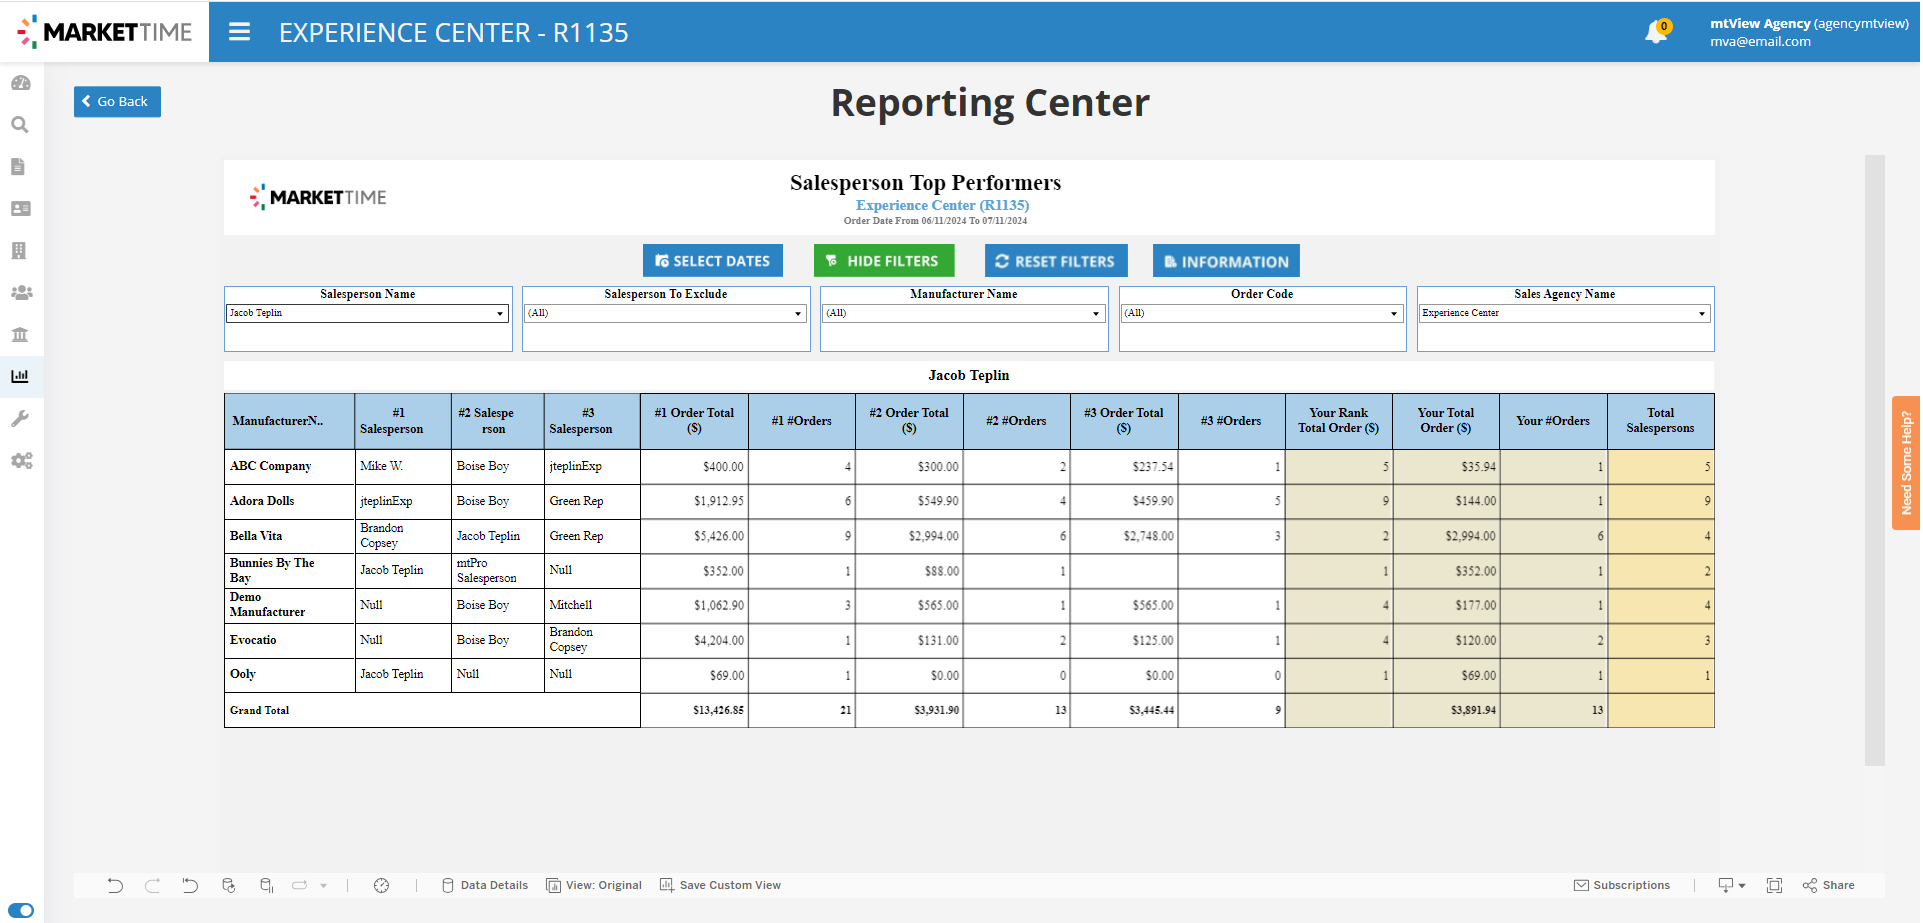Click the vertical scrollbar beside the report
The image size is (1923, 923).
pyautogui.click(x=1875, y=460)
